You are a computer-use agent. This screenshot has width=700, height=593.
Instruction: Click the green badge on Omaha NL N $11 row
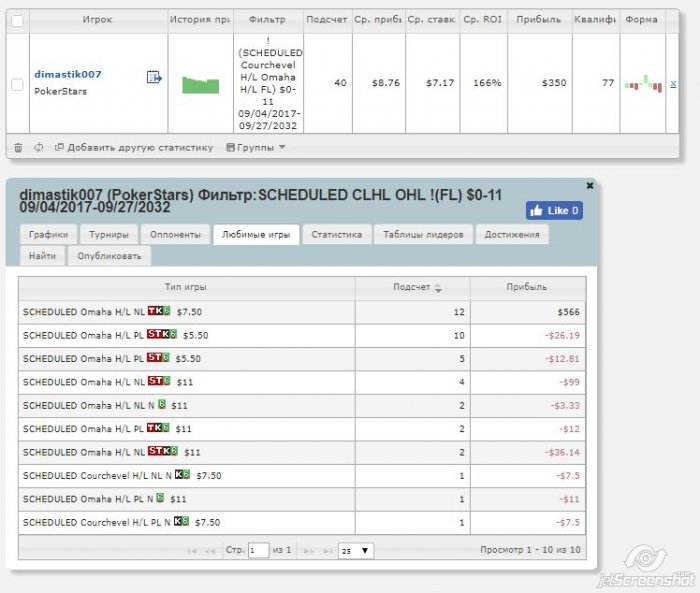162,404
